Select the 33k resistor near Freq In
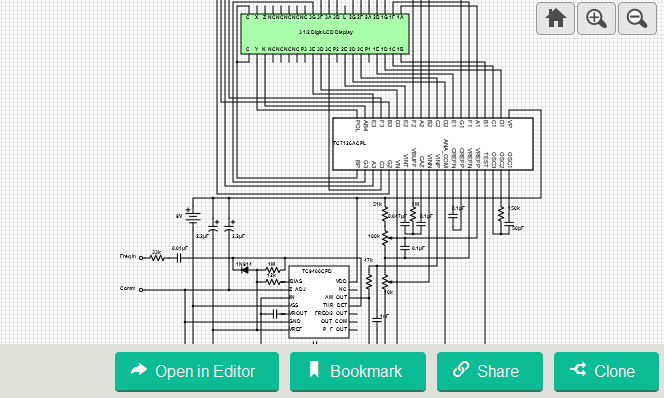664x398 pixels. (157, 257)
